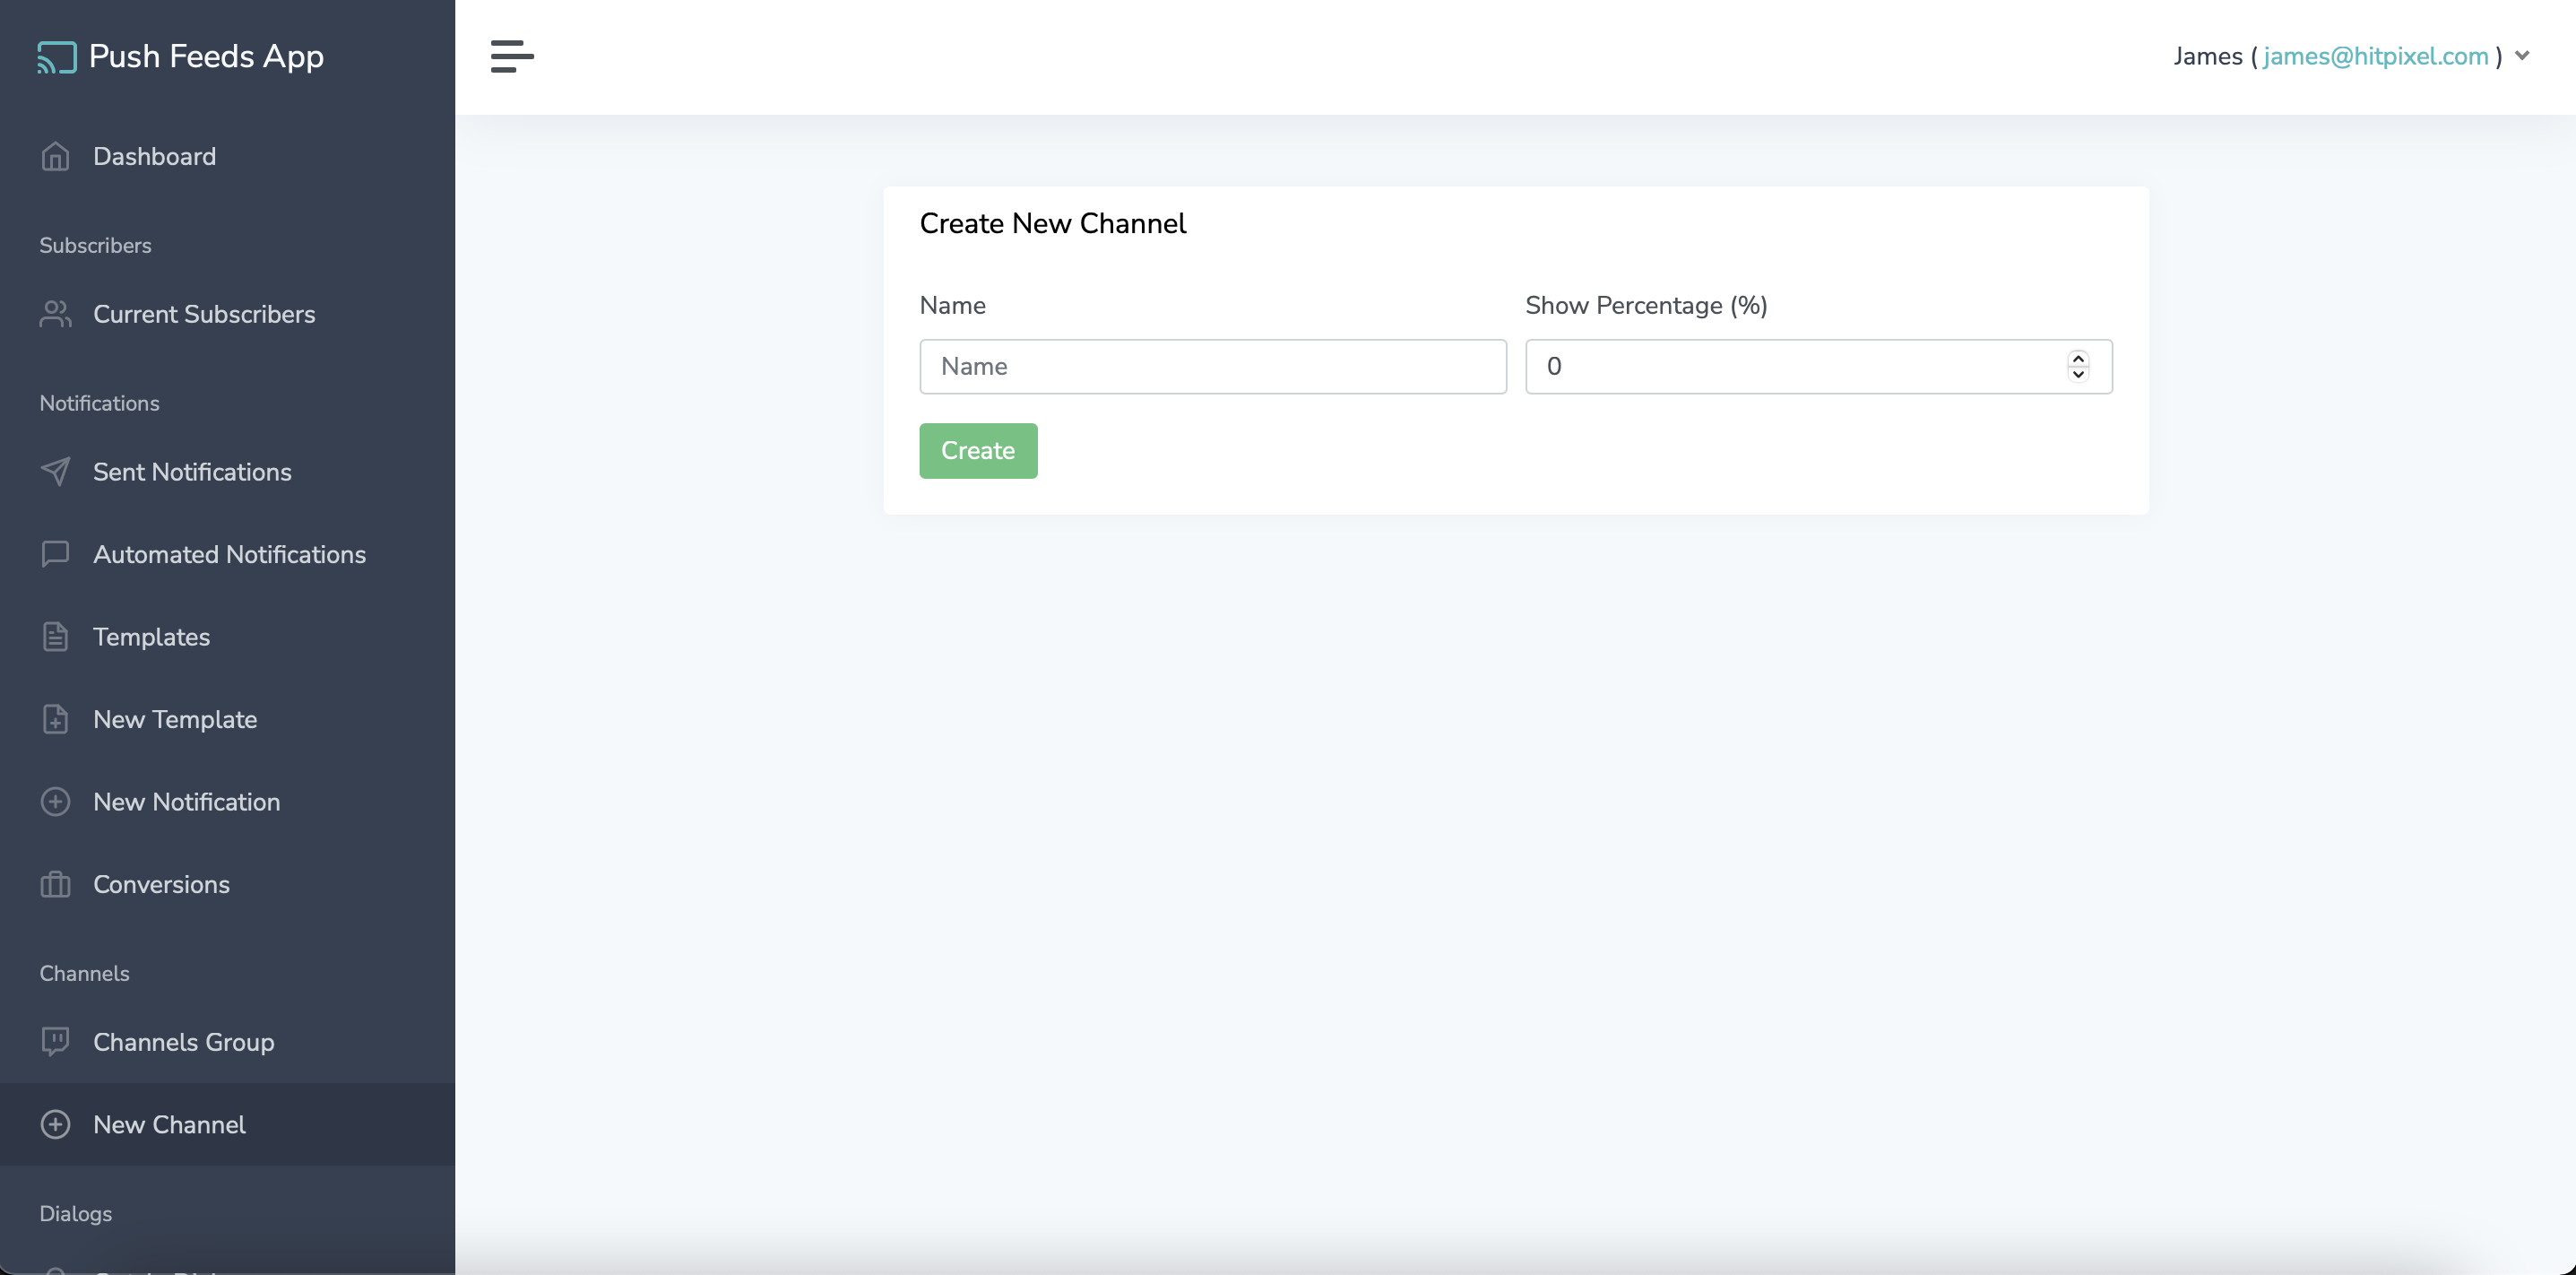
Task: Click the Name field label
Action: coord(952,305)
